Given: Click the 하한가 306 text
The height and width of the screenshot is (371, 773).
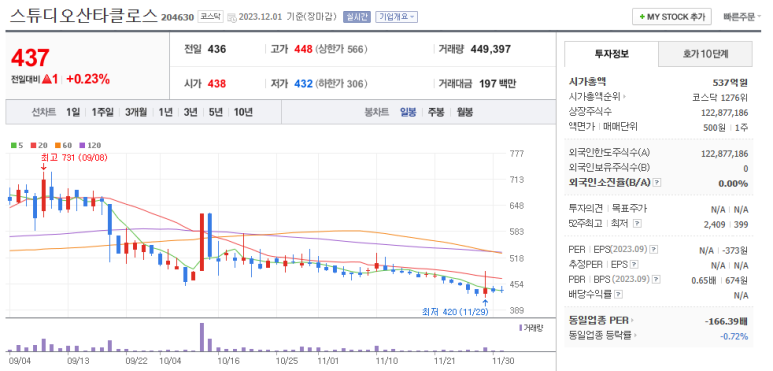Looking at the screenshot, I should point(341,84).
